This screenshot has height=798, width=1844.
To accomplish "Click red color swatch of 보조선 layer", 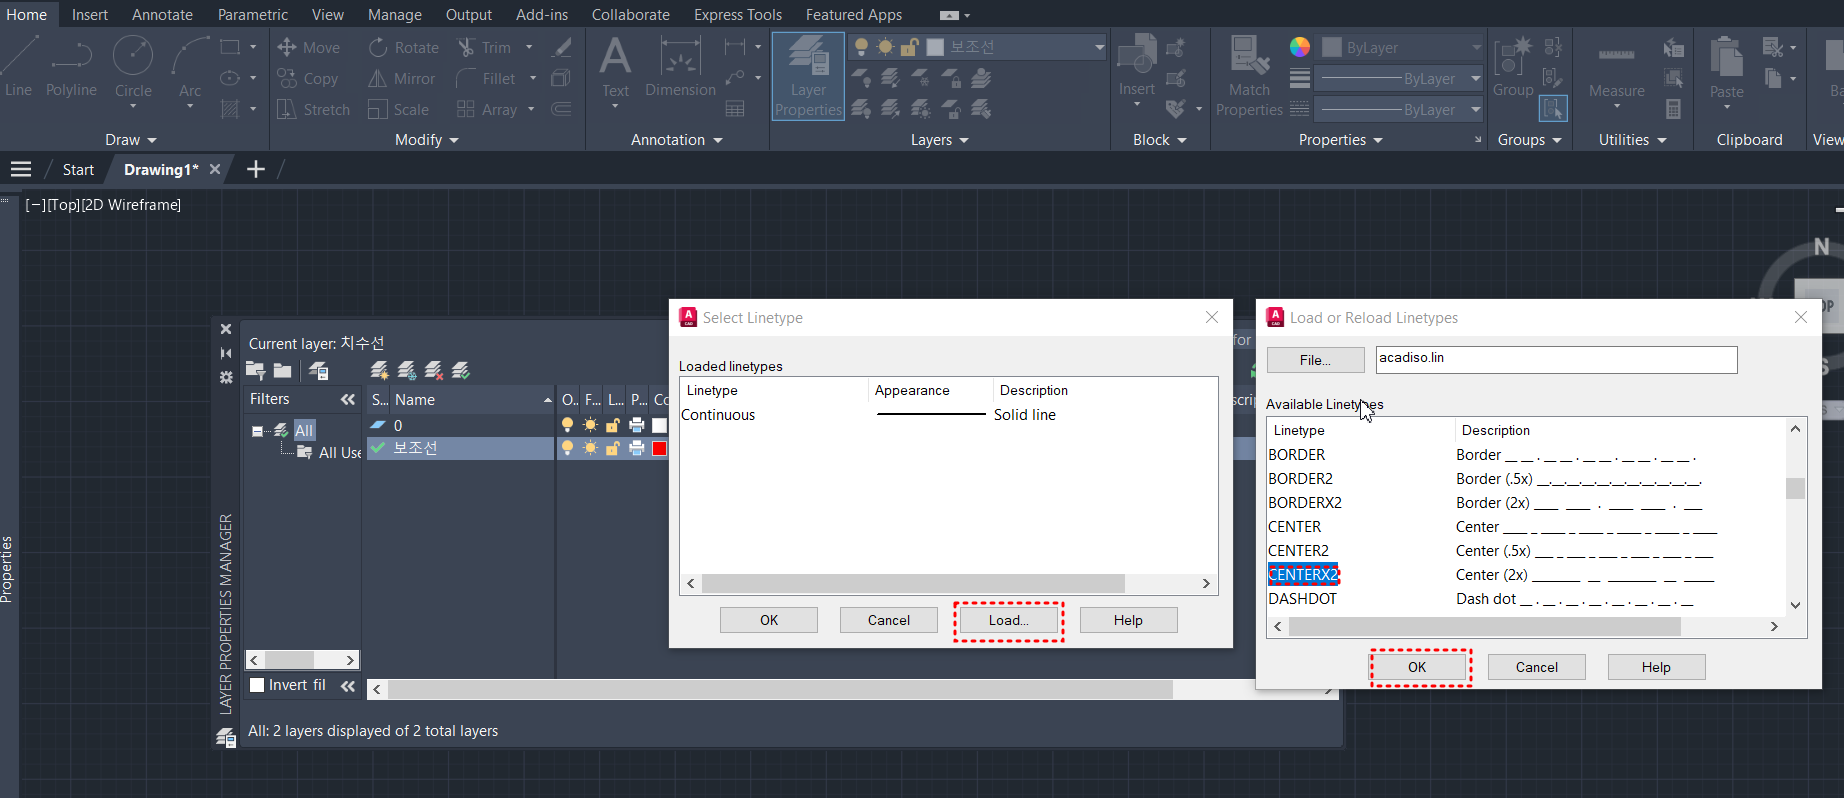I will click(659, 448).
